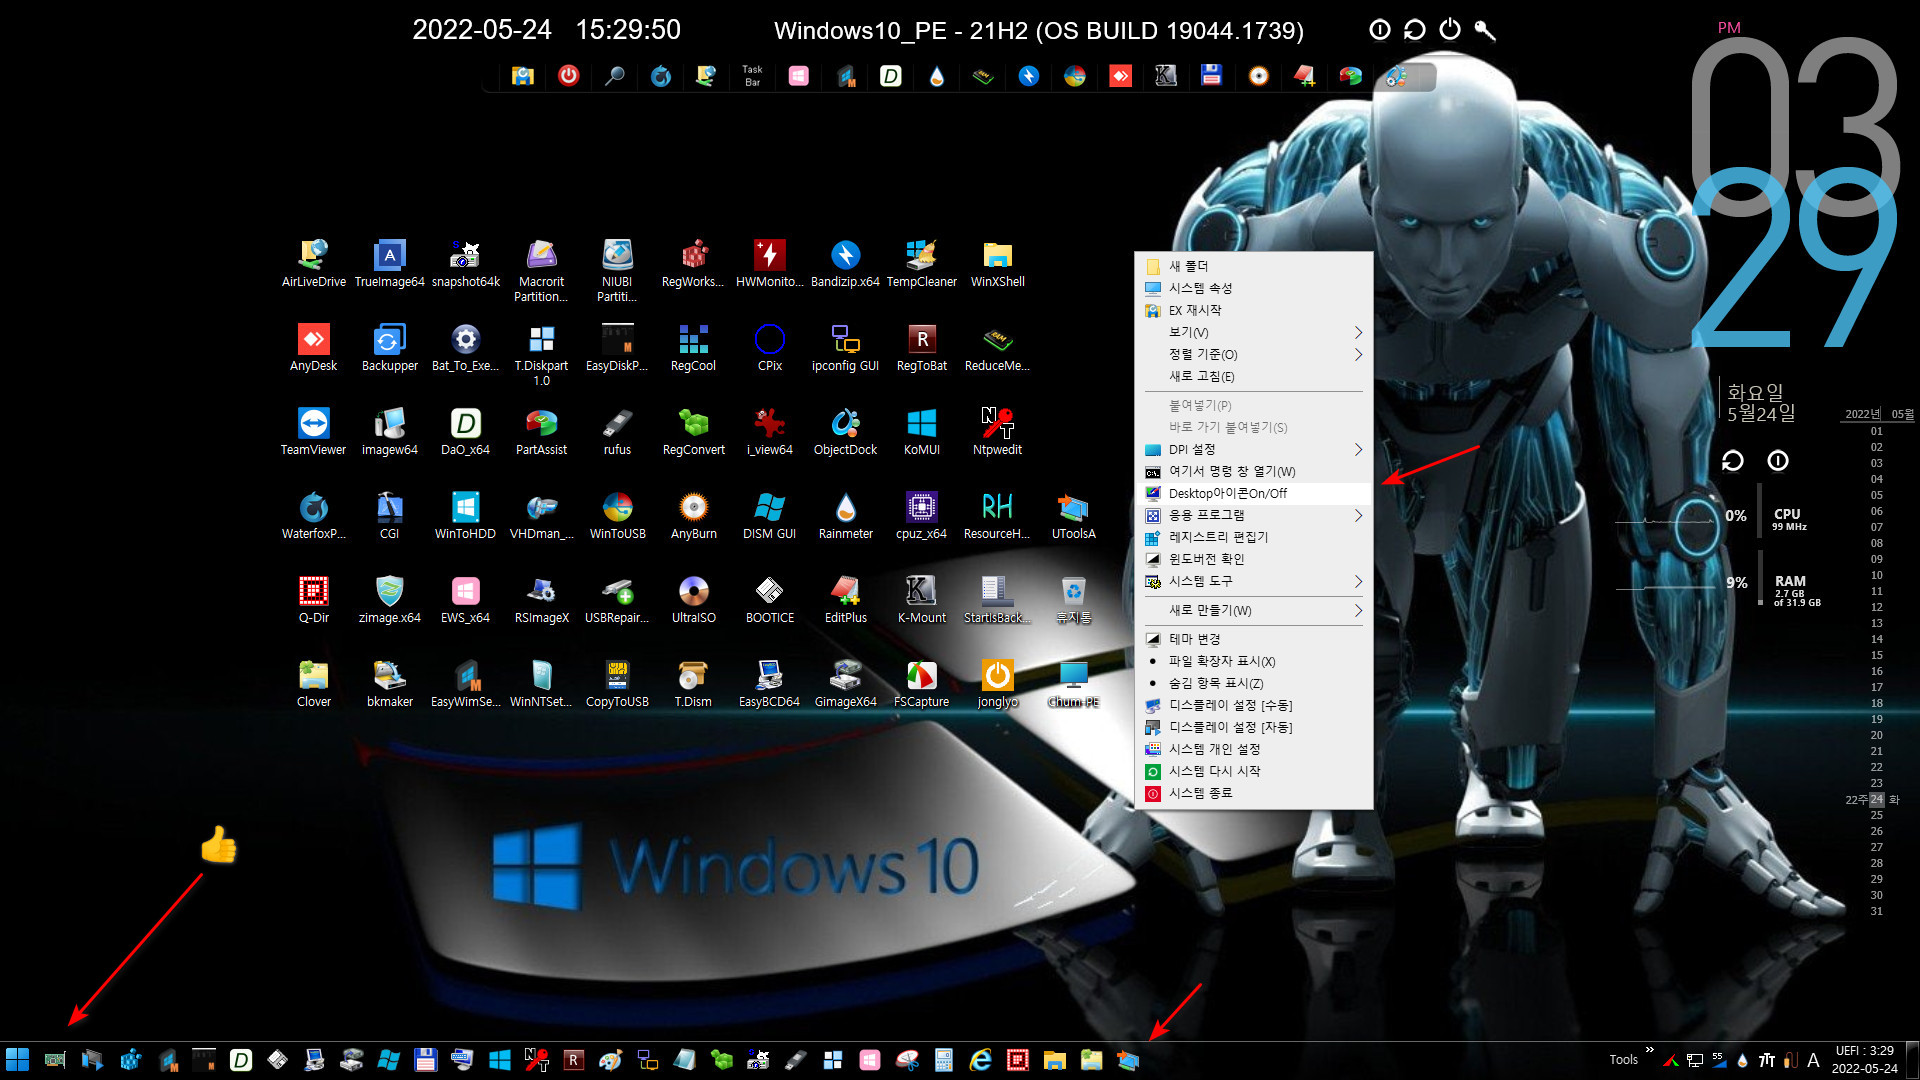Launch BOOTICE desktop icon
Screen dimensions: 1920x1080
tap(769, 599)
